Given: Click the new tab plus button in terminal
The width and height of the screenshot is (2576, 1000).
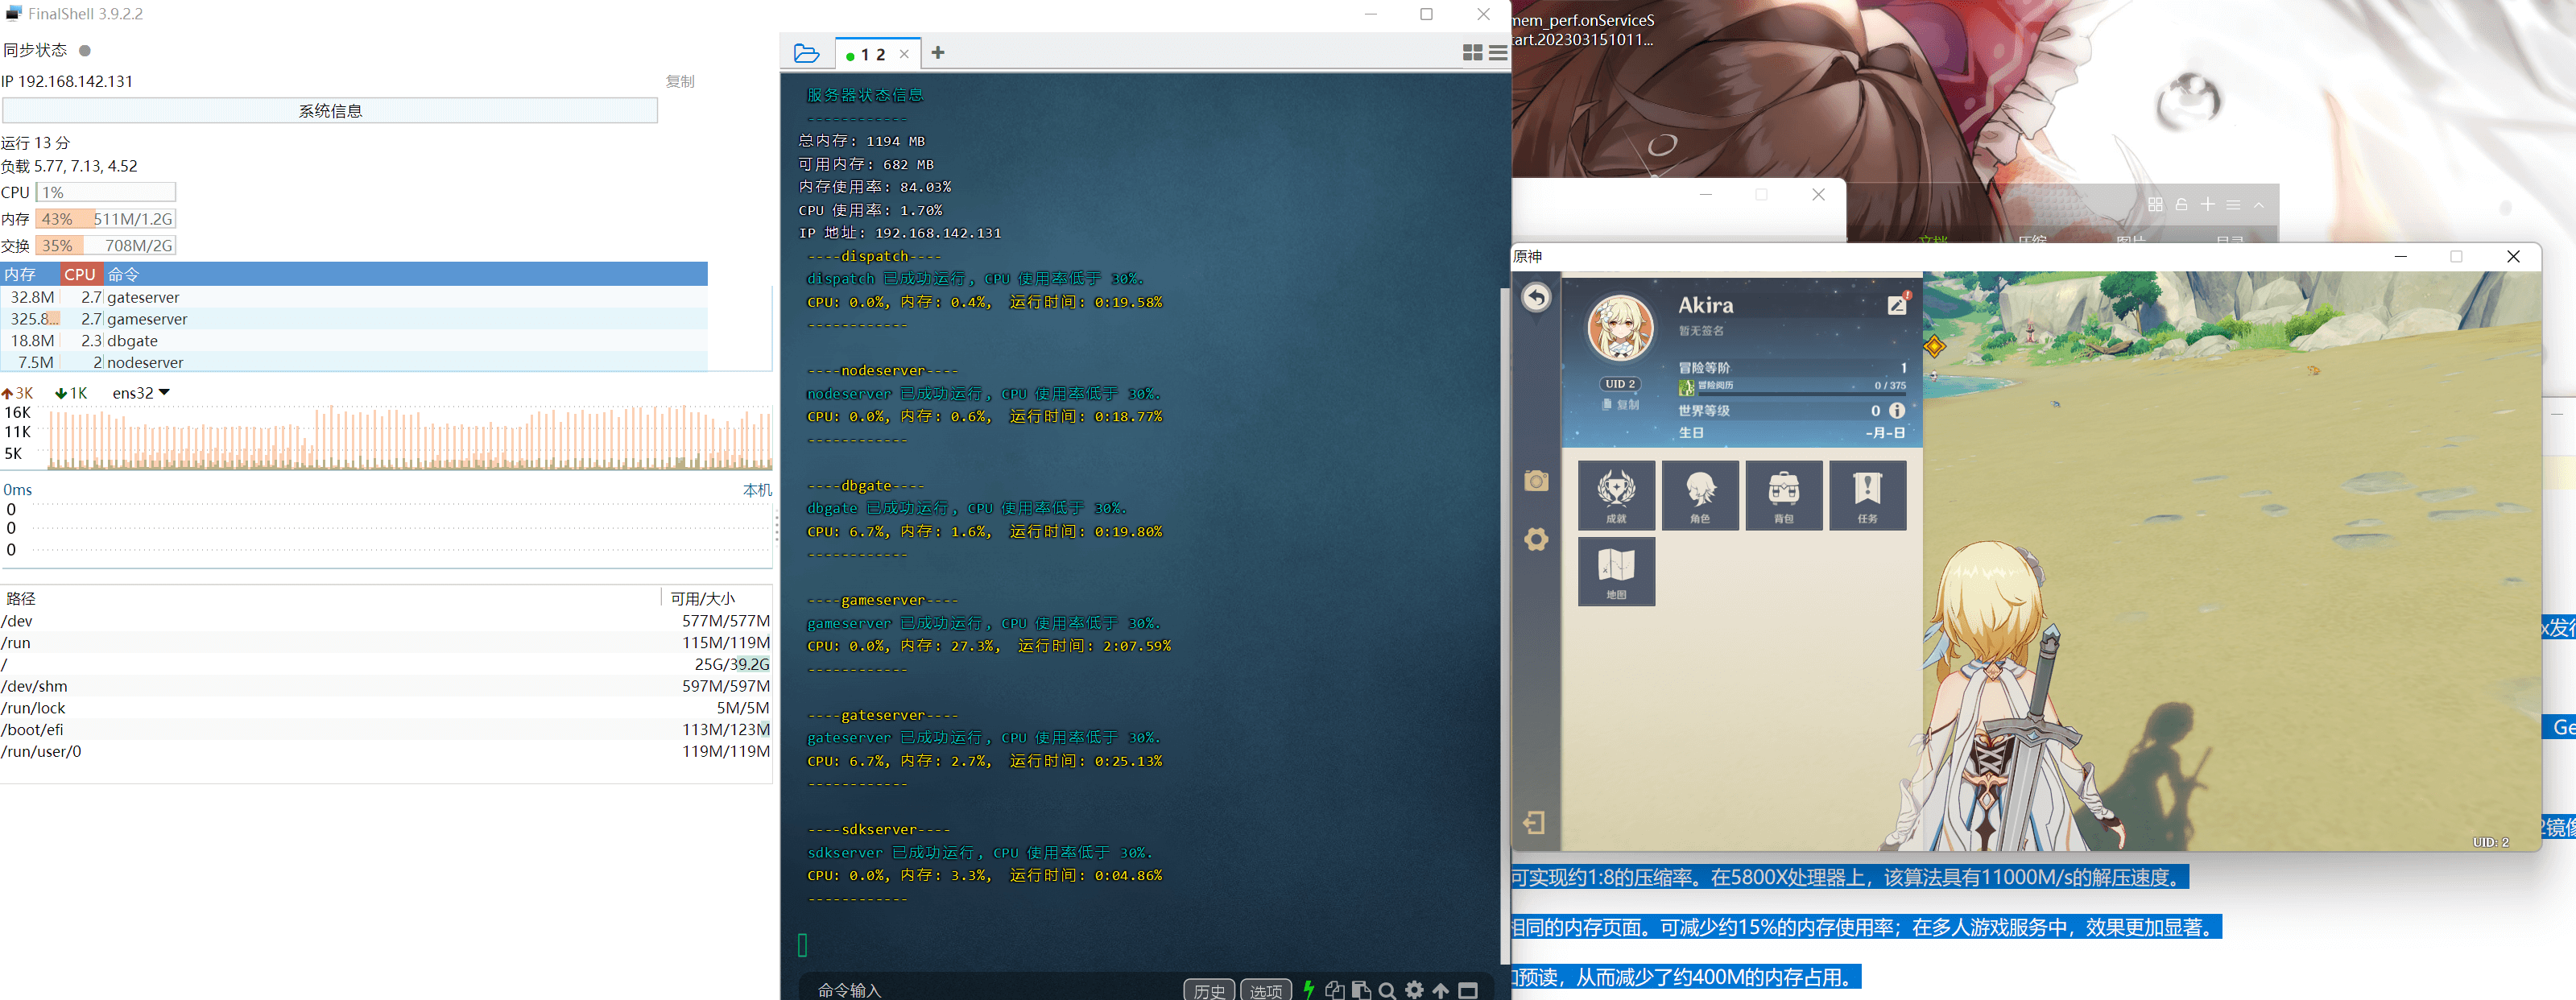Looking at the screenshot, I should click(x=935, y=54).
